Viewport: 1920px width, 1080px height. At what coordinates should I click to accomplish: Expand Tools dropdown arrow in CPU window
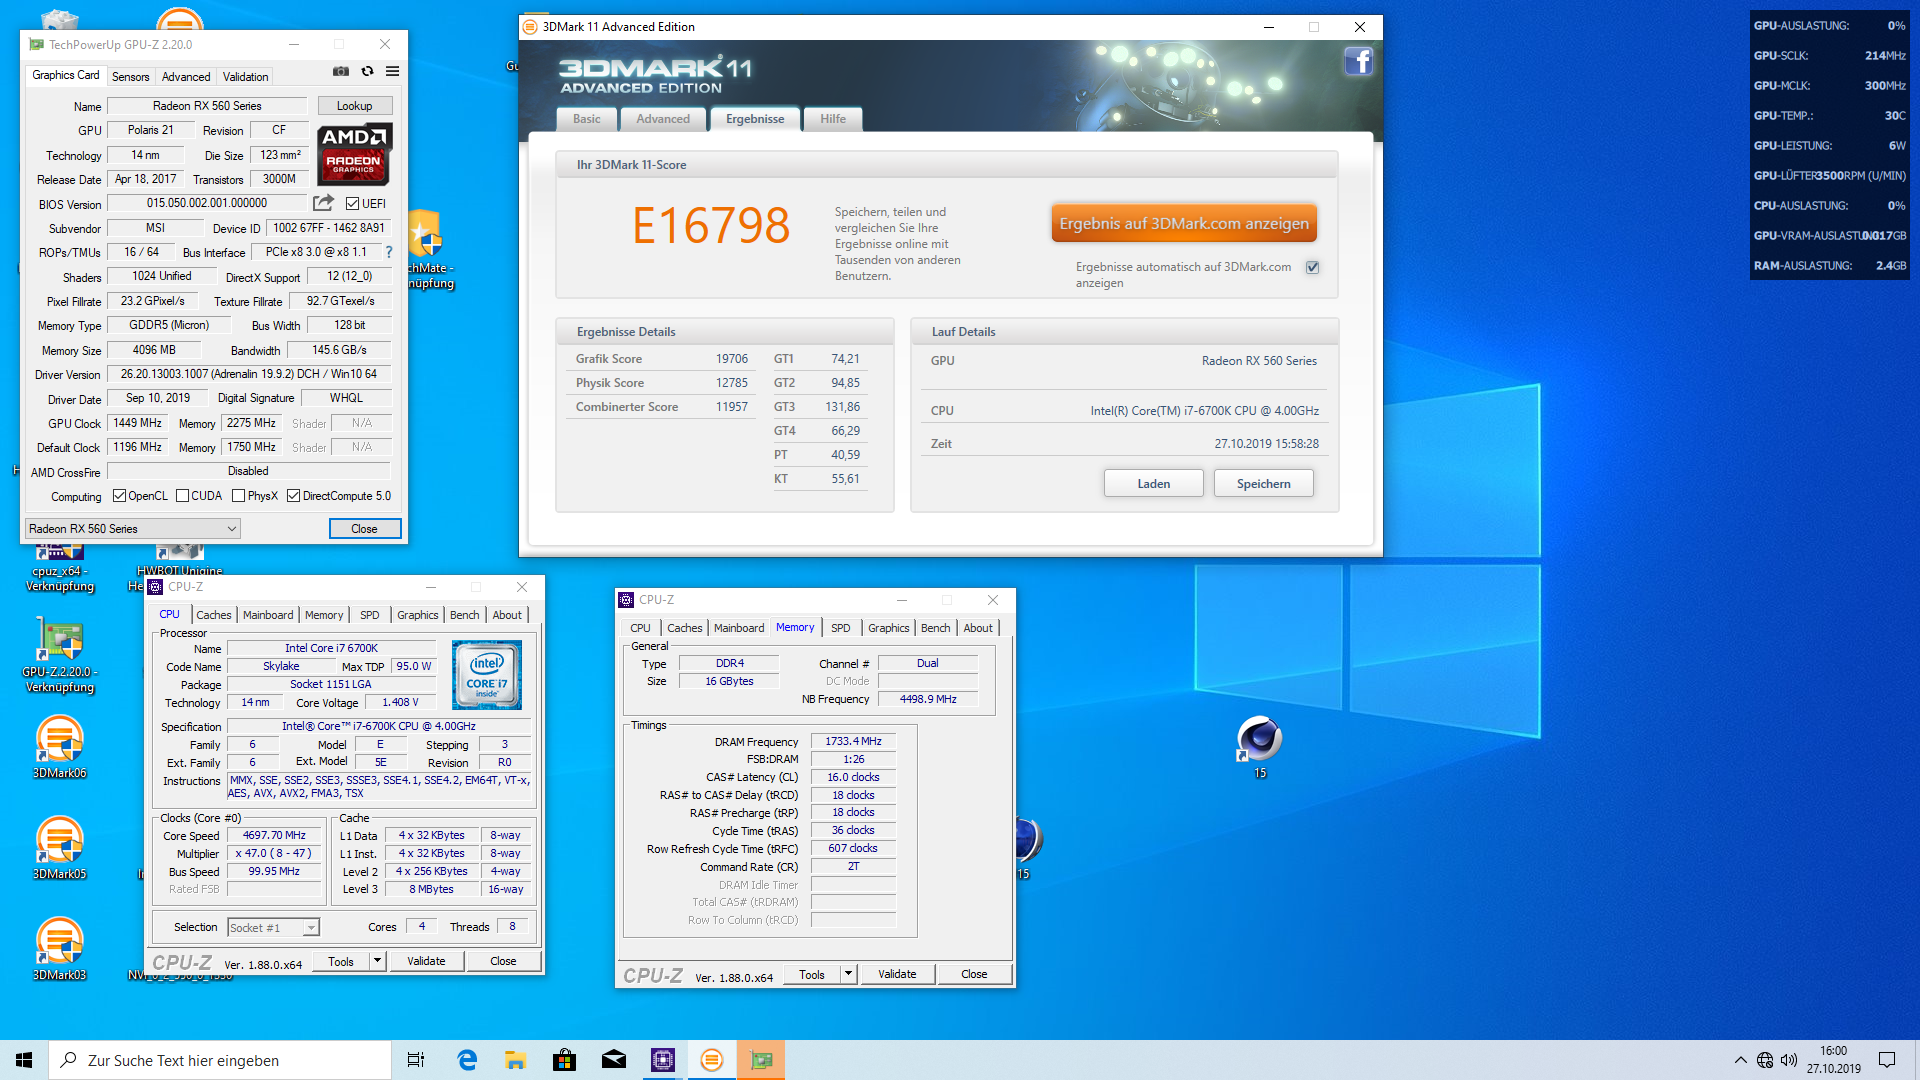(x=377, y=961)
